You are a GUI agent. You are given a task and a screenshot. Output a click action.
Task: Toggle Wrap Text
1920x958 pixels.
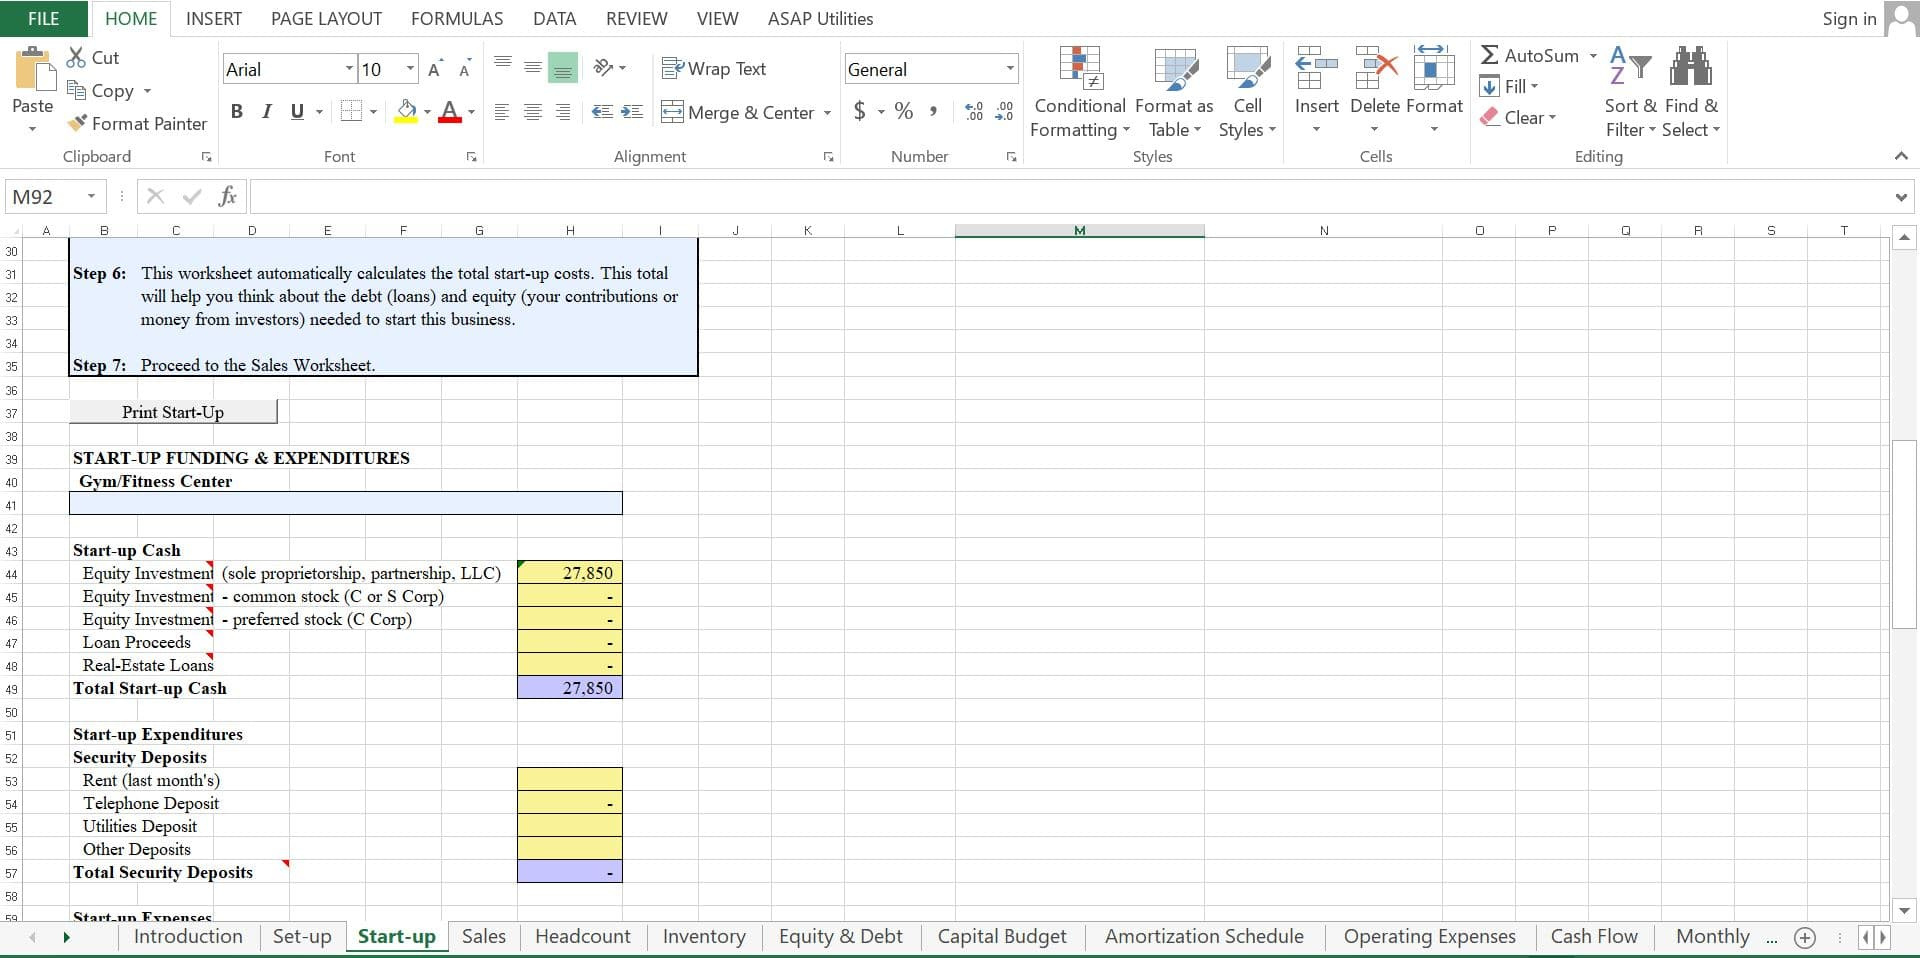[x=714, y=68]
